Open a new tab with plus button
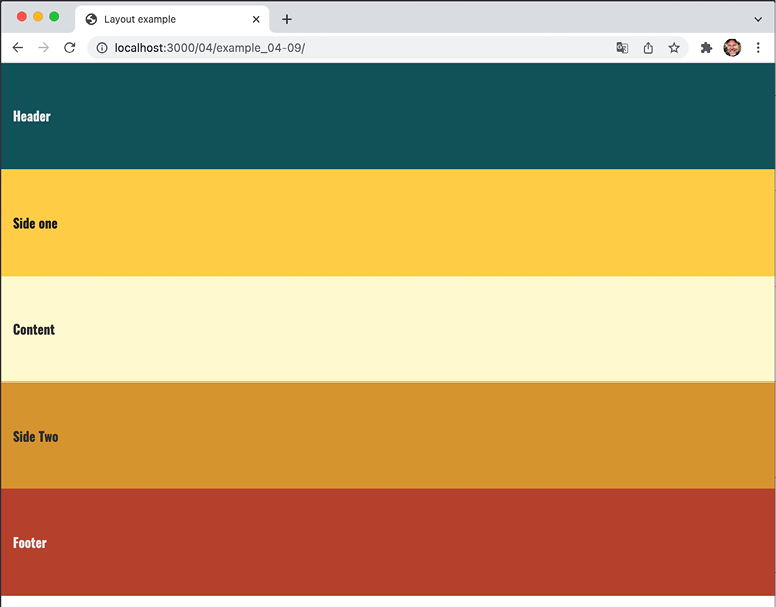This screenshot has width=776, height=607. pos(287,19)
